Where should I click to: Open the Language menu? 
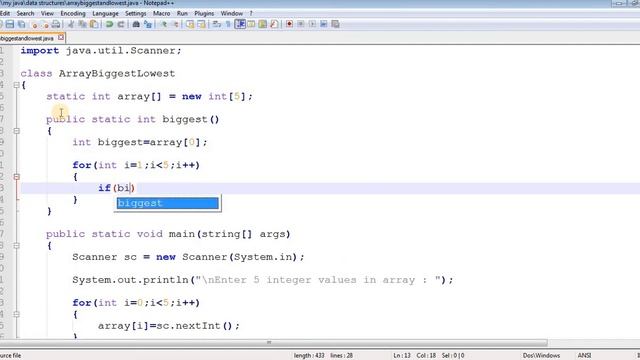(105, 13)
